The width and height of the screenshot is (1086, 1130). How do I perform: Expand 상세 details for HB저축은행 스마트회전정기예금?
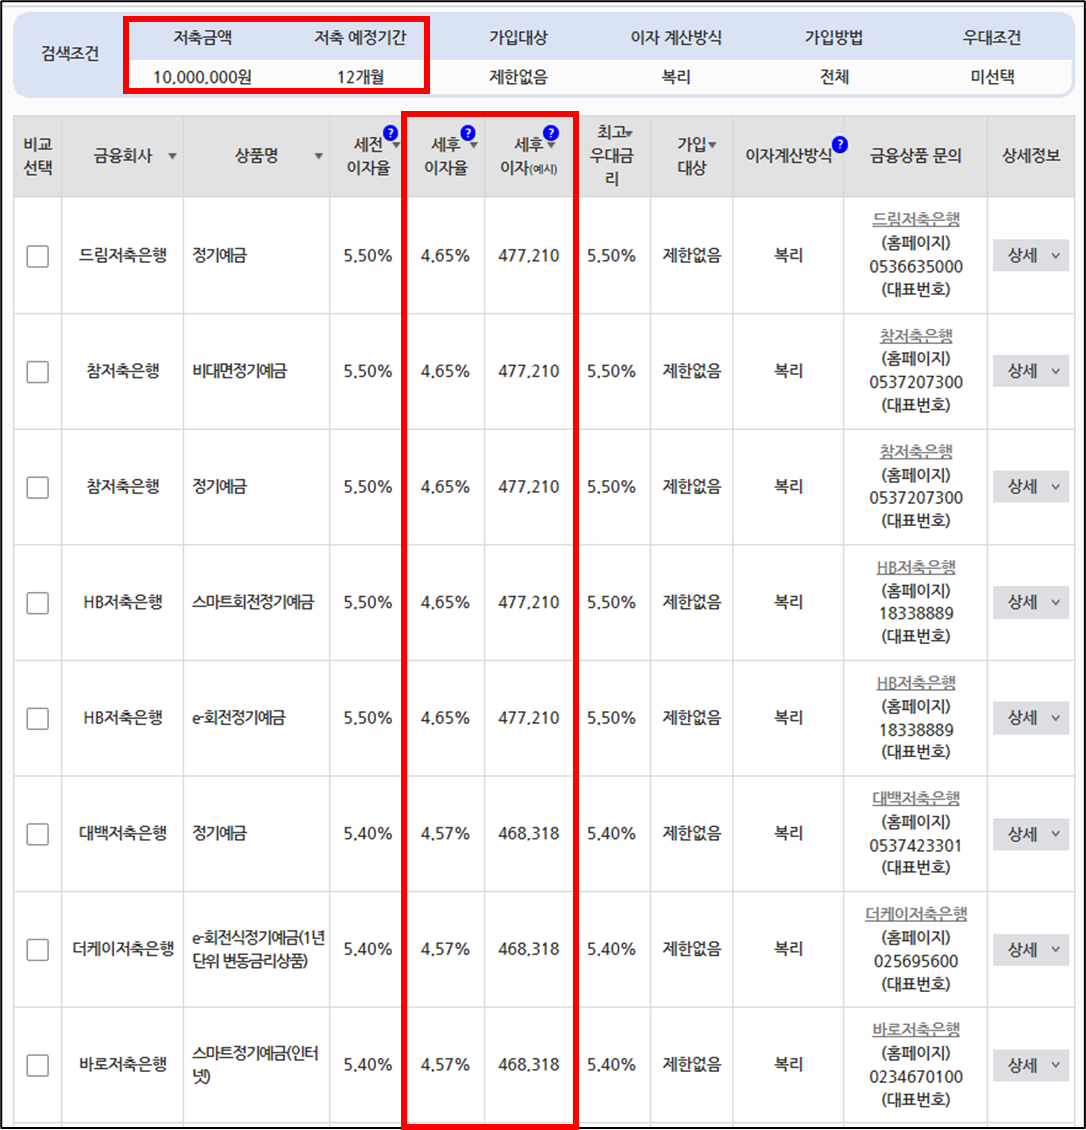[1031, 602]
